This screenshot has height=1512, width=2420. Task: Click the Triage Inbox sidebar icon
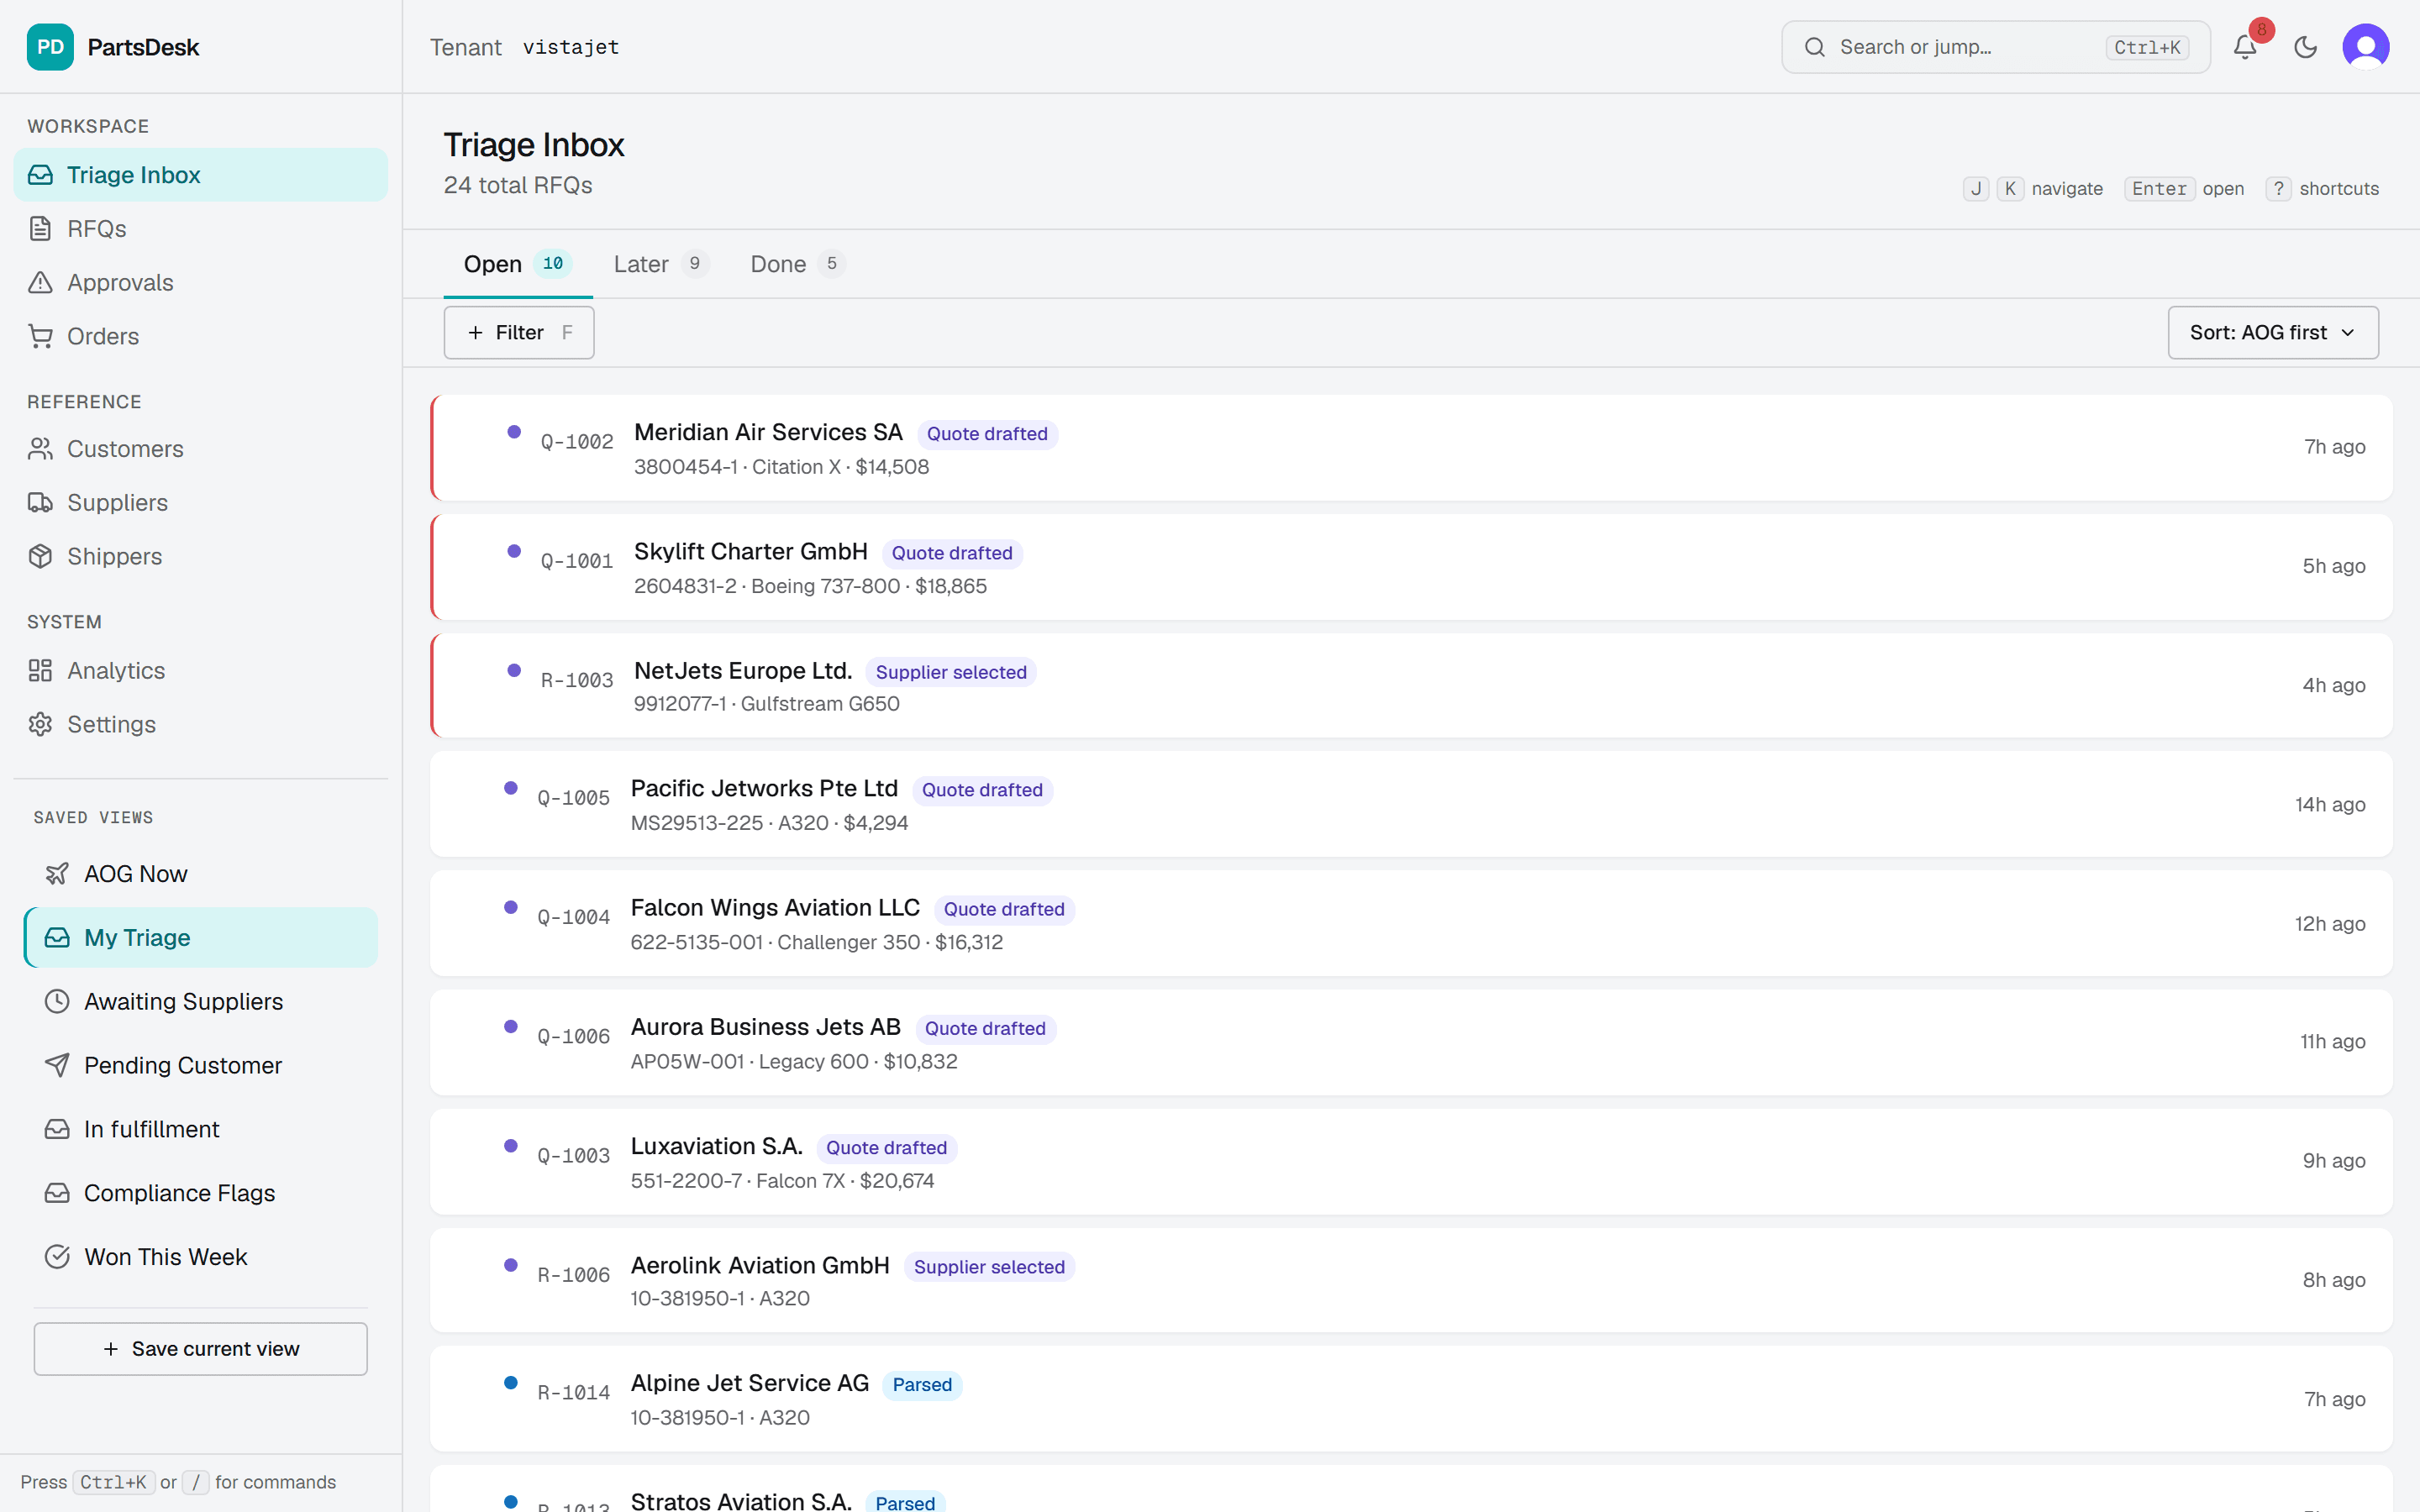40,175
